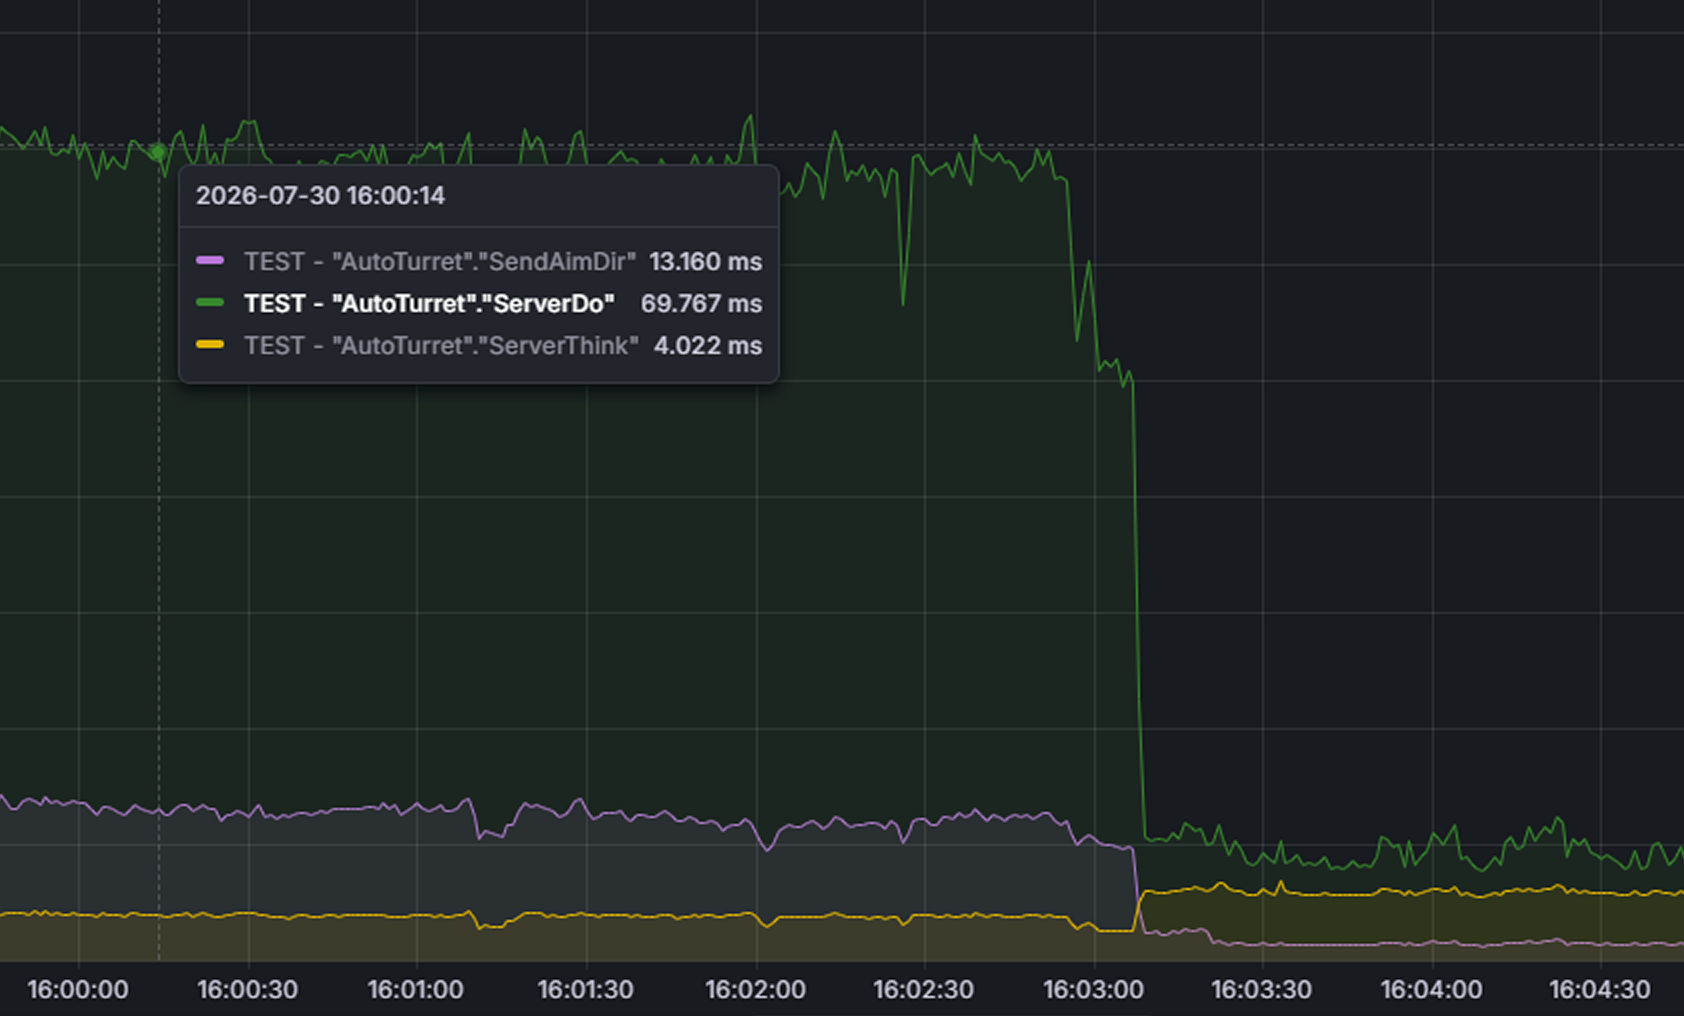The image size is (1684, 1016).
Task: Click the 69.767 ms value
Action: (x=702, y=303)
